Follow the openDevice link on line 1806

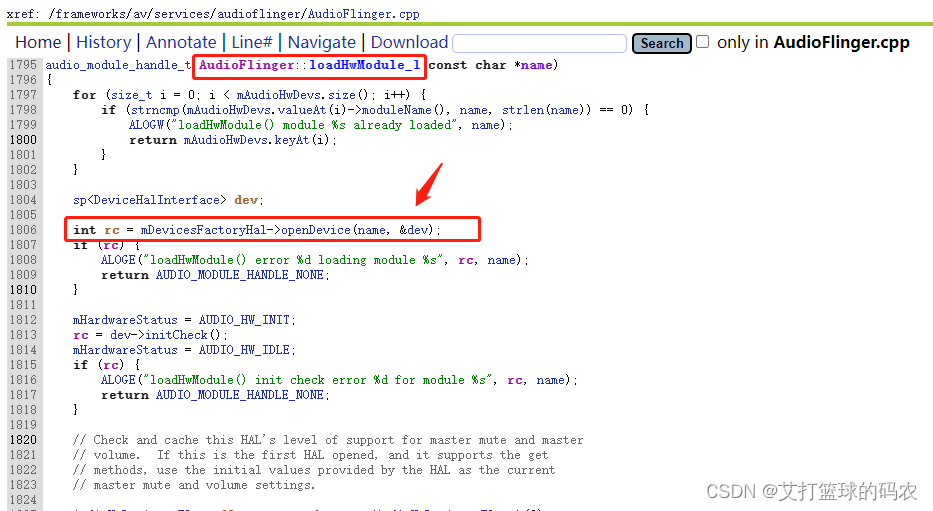(316, 230)
